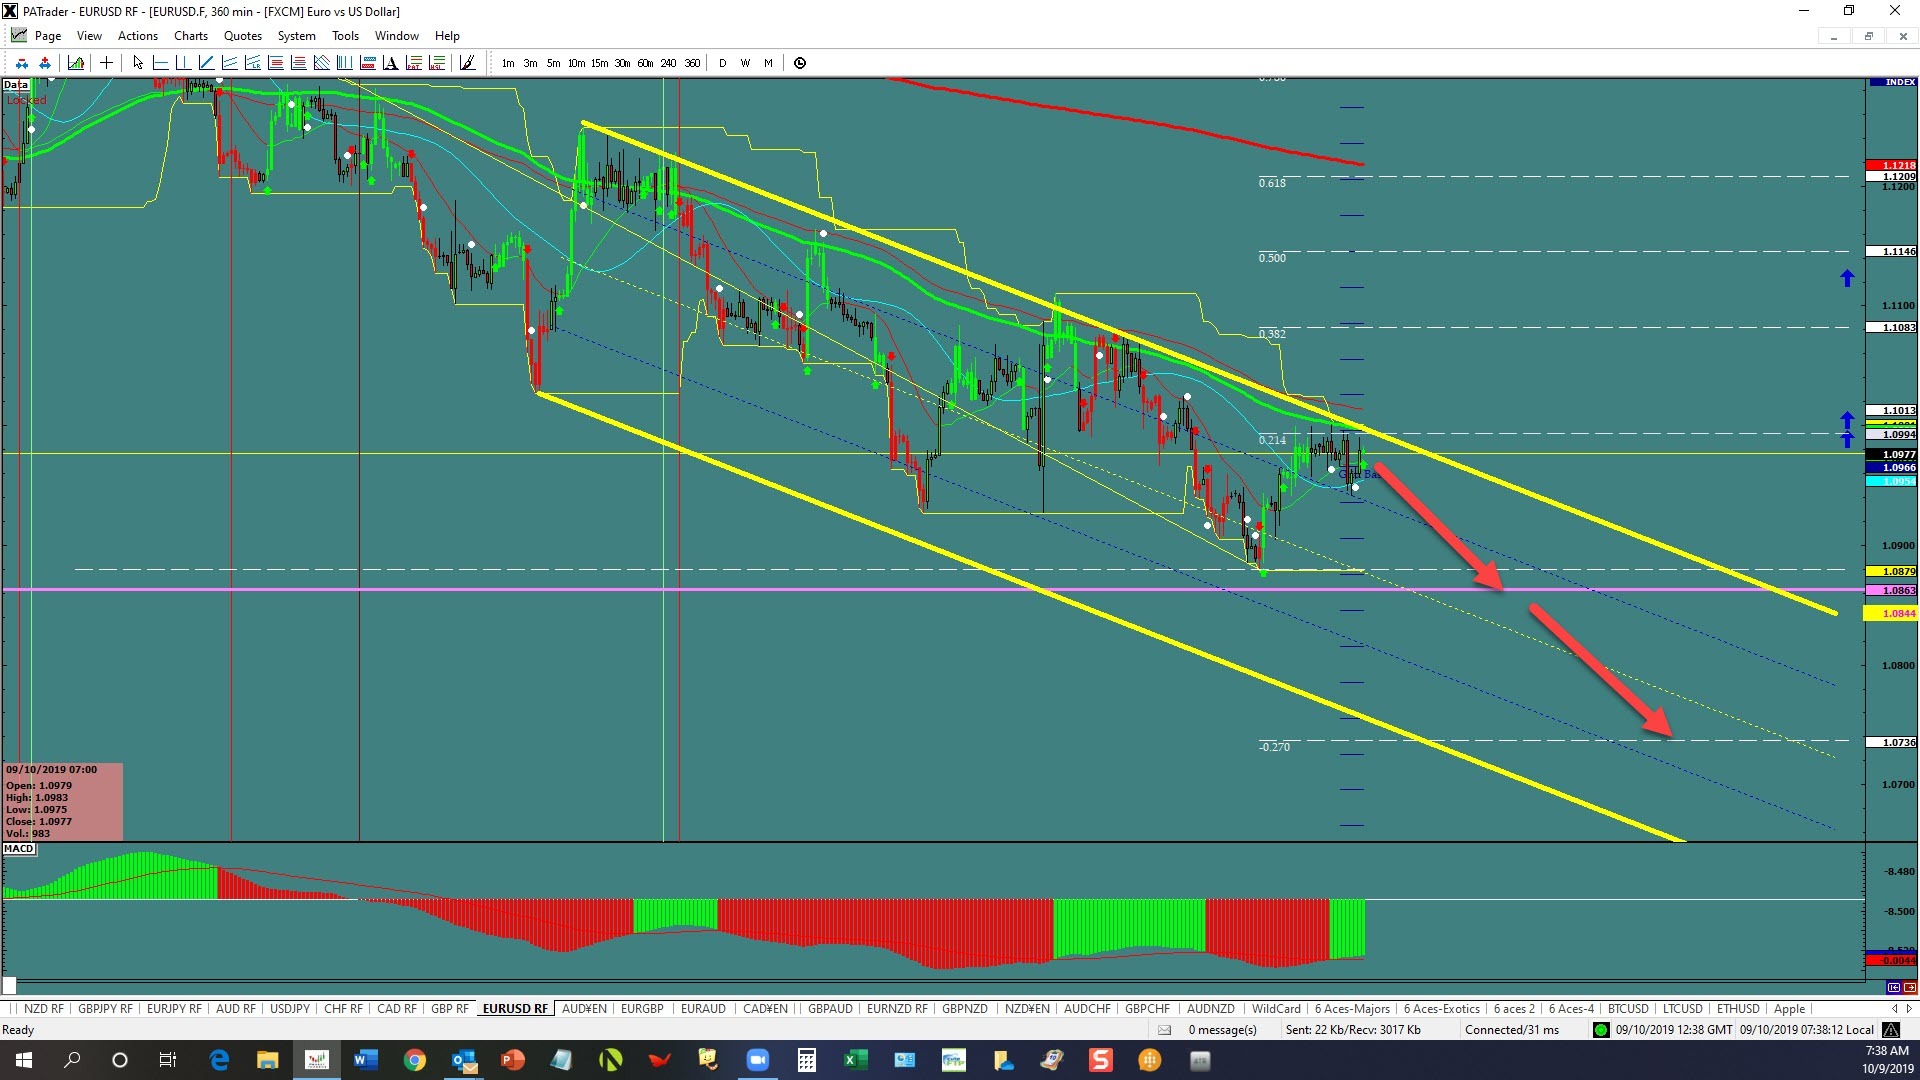Image resolution: width=1920 pixels, height=1080 pixels.
Task: Select the trend line drawing tool
Action: [207, 63]
